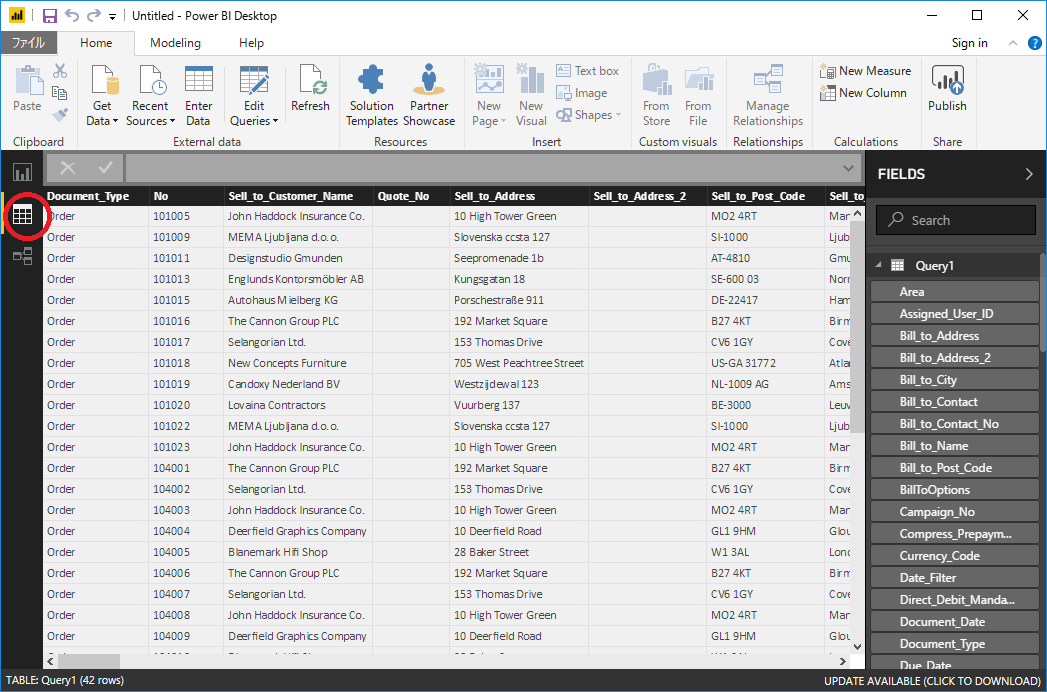Collapse the FIELDS pane arrow
This screenshot has height=692, width=1047.
[1028, 174]
